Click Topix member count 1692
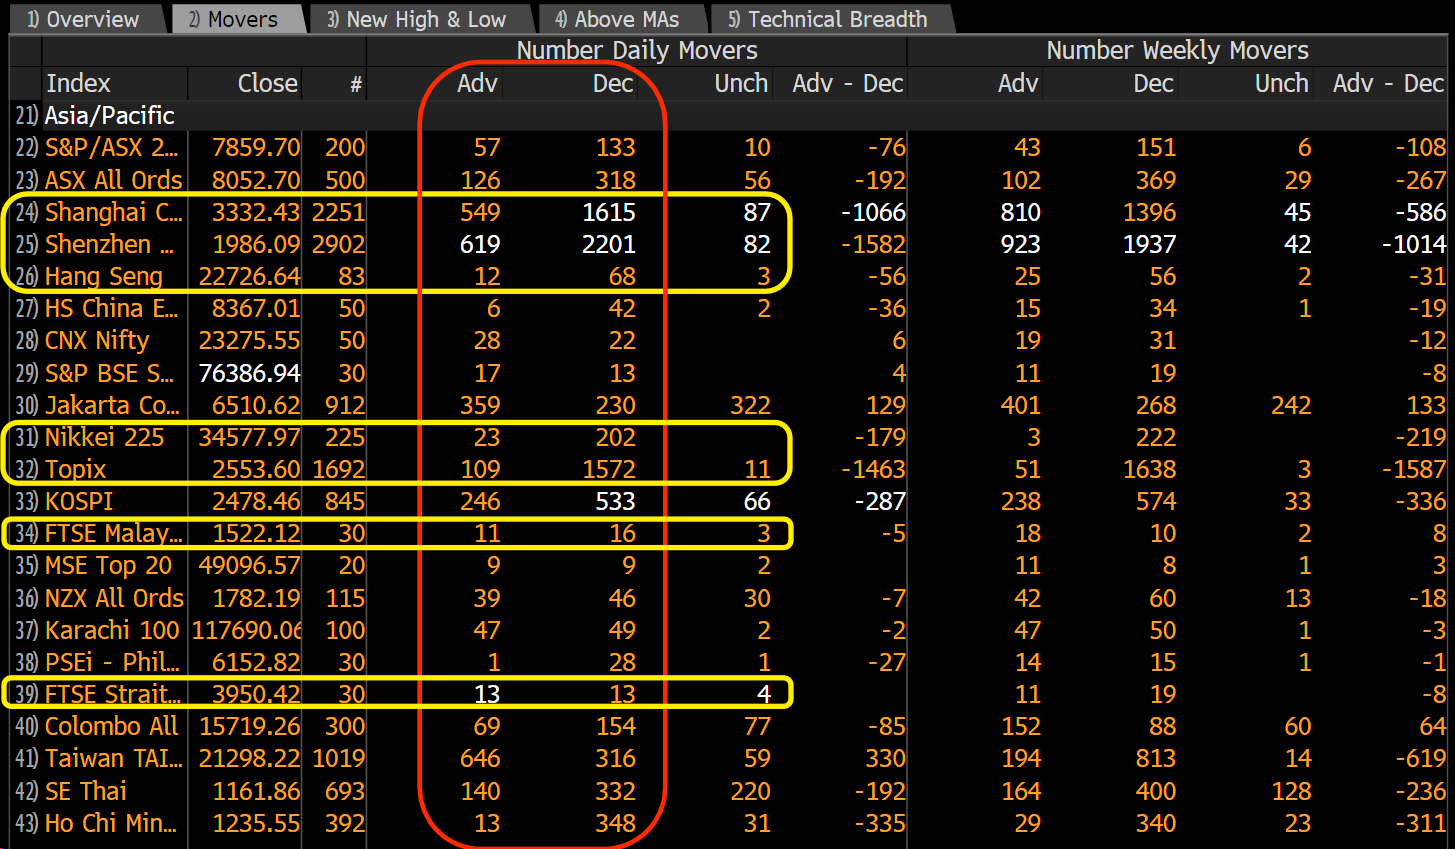This screenshot has width=1455, height=849. (x=338, y=469)
